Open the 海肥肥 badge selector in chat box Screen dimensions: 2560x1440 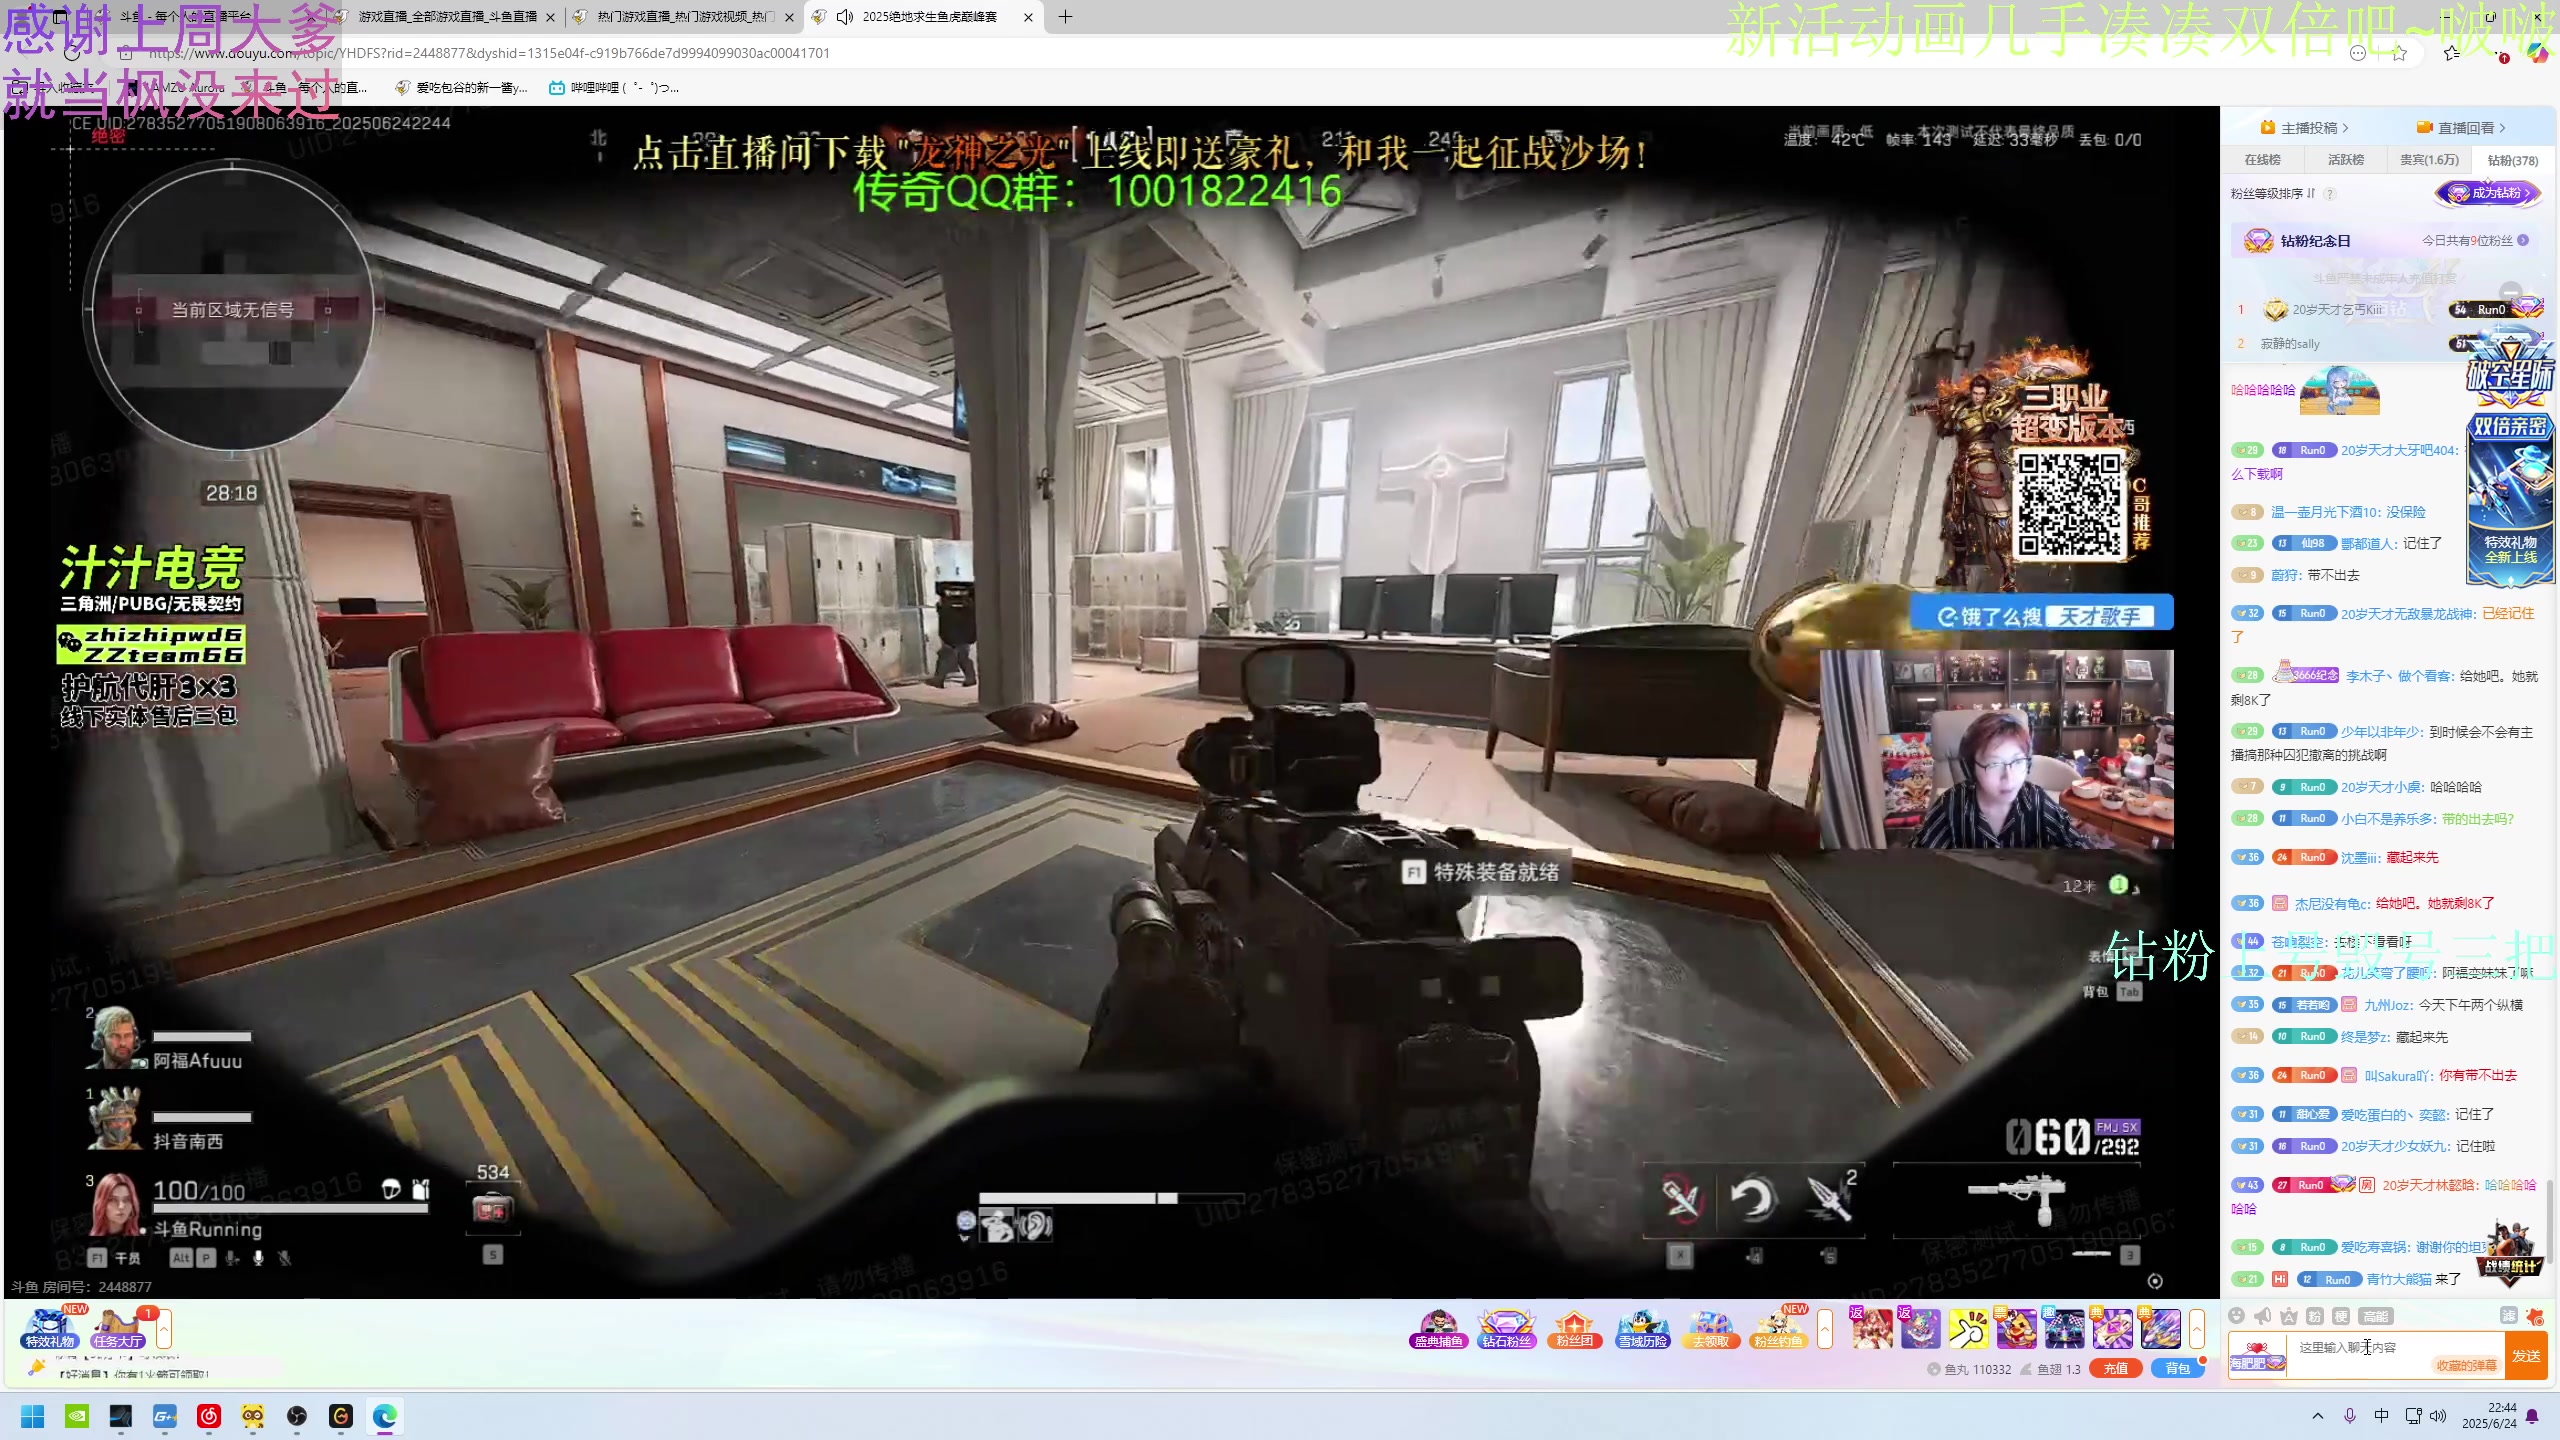pyautogui.click(x=2257, y=1356)
